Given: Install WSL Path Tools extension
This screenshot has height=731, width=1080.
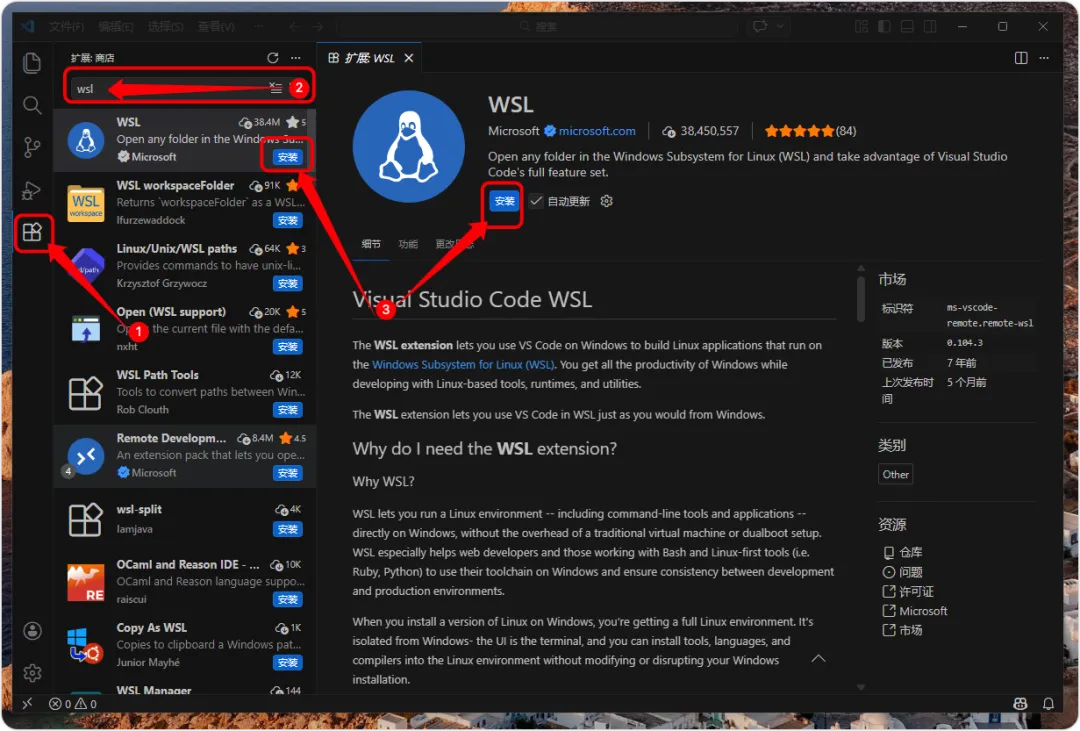Looking at the screenshot, I should pos(287,410).
